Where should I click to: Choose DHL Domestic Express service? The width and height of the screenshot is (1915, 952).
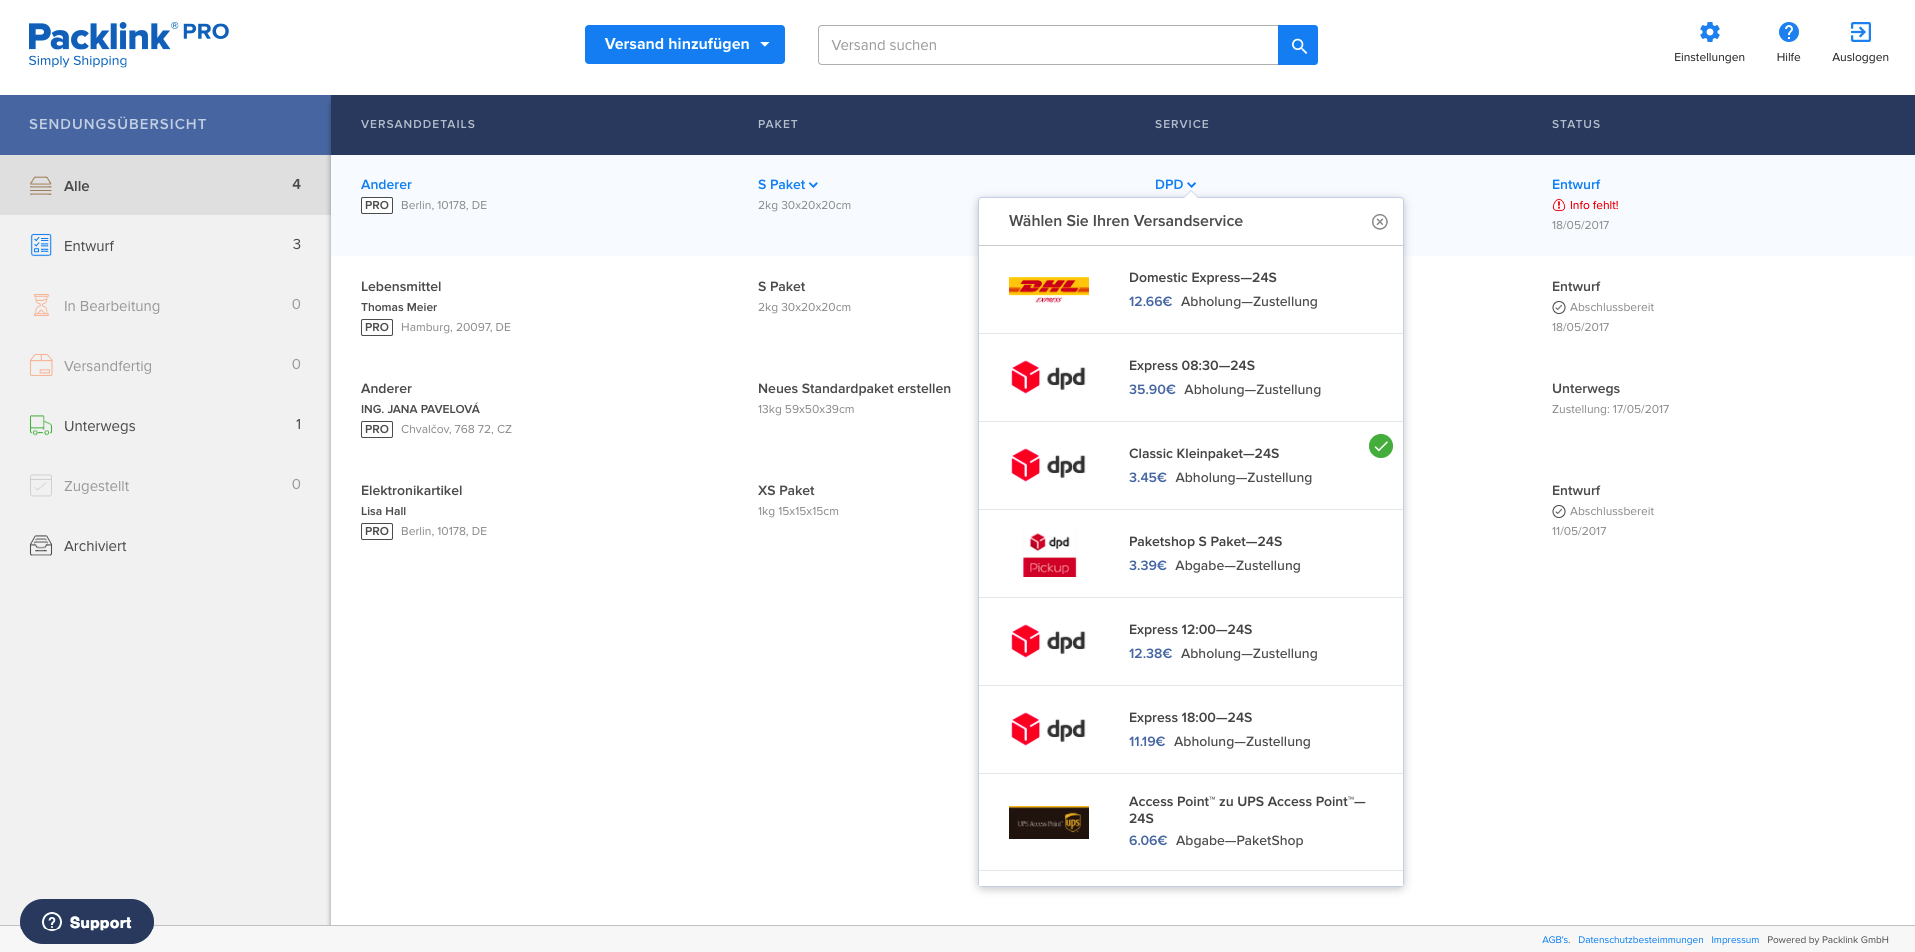1191,289
